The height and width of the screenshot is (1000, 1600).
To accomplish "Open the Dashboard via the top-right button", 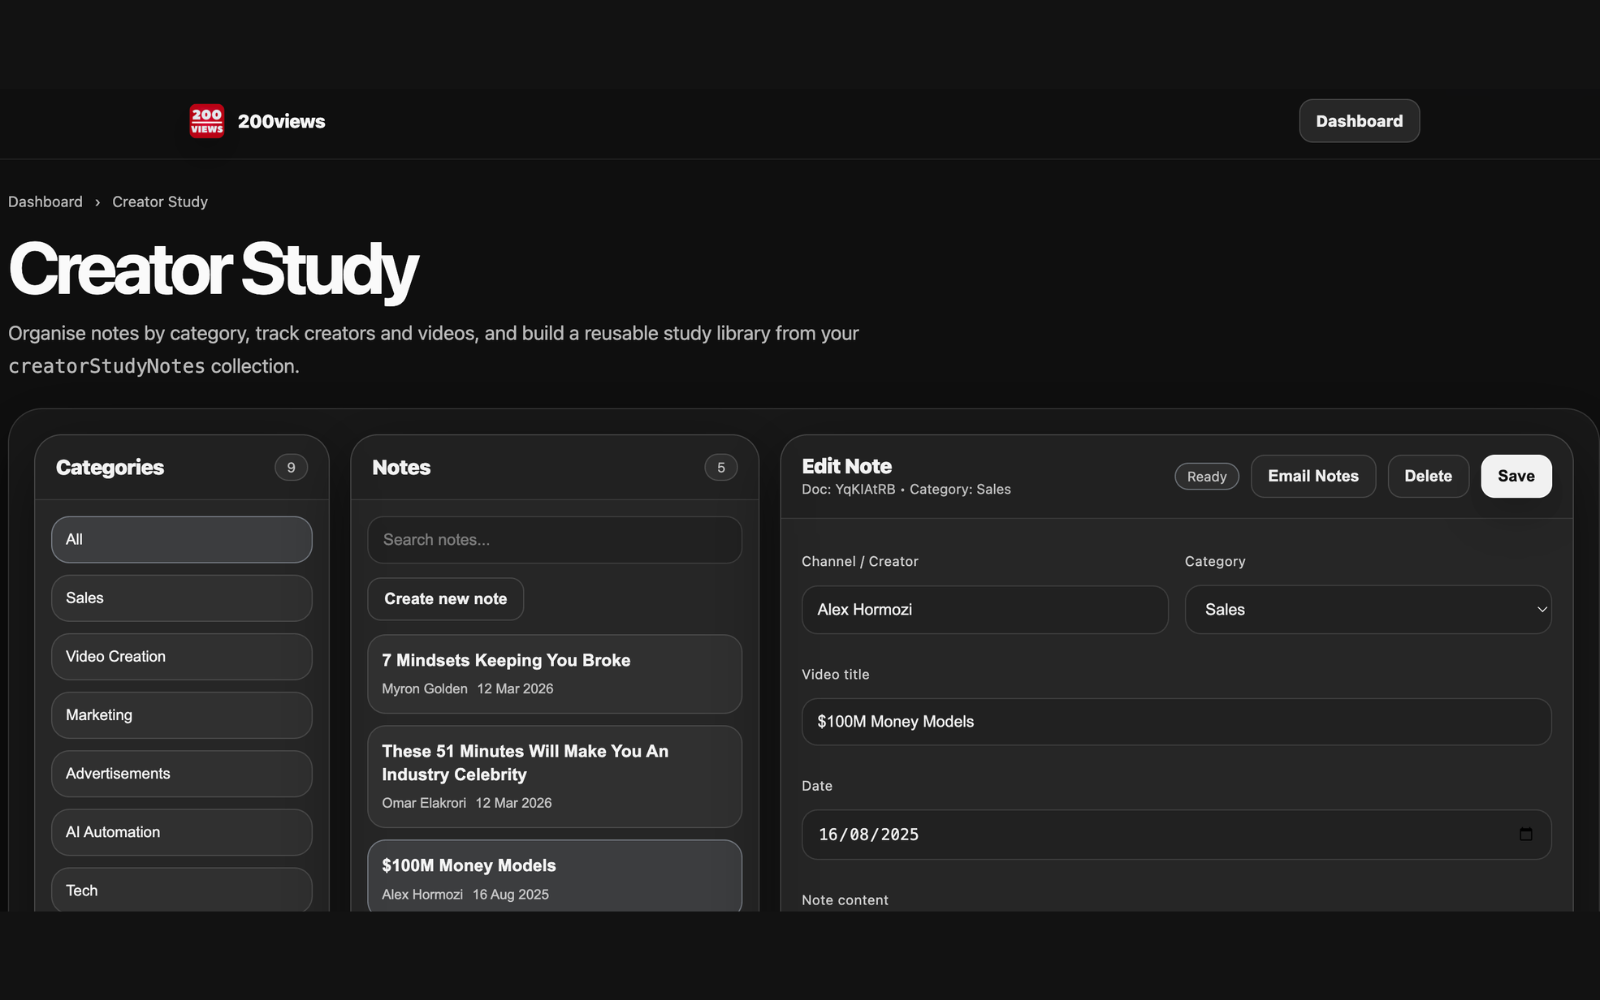I will point(1359,121).
